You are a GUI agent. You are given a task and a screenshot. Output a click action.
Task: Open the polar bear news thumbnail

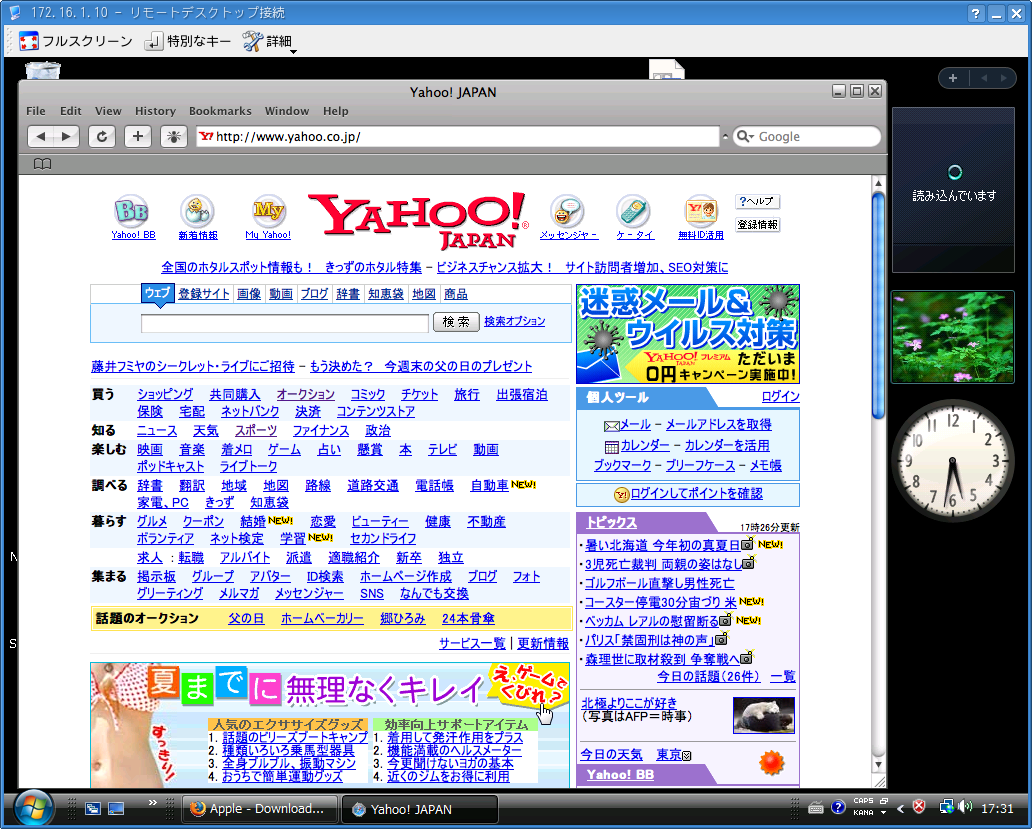(x=763, y=715)
